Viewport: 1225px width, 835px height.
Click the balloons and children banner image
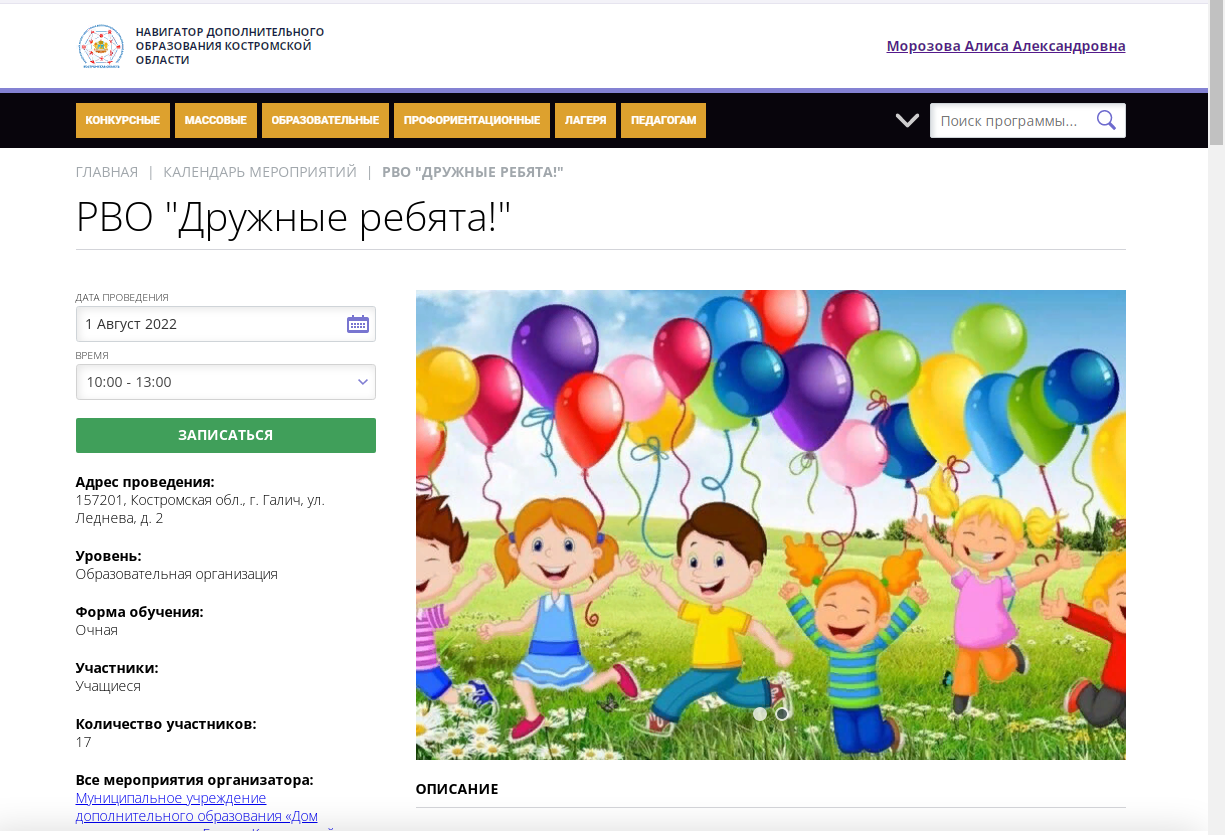(x=771, y=525)
